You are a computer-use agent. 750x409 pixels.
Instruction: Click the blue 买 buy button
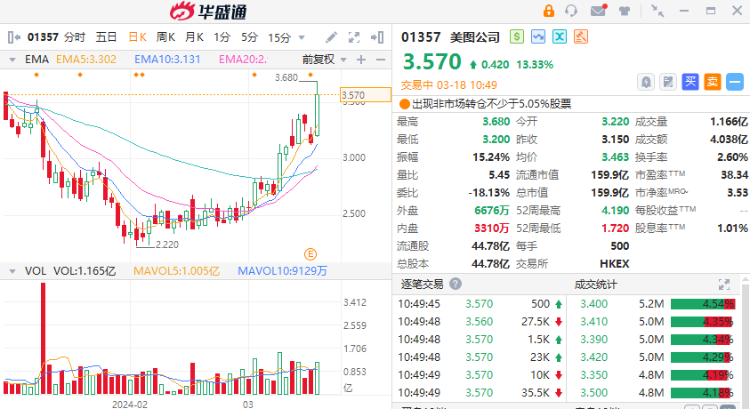click(690, 82)
